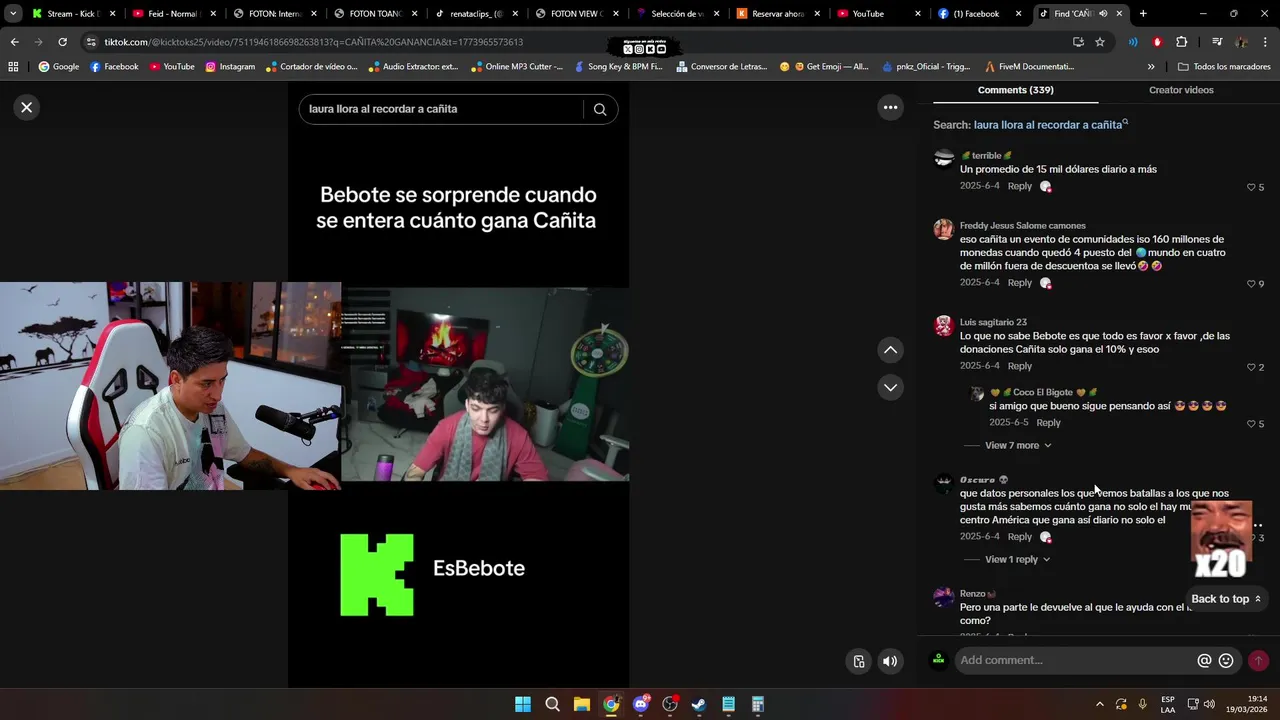Reply to Luis sagitario 23's comment

tap(1019, 366)
